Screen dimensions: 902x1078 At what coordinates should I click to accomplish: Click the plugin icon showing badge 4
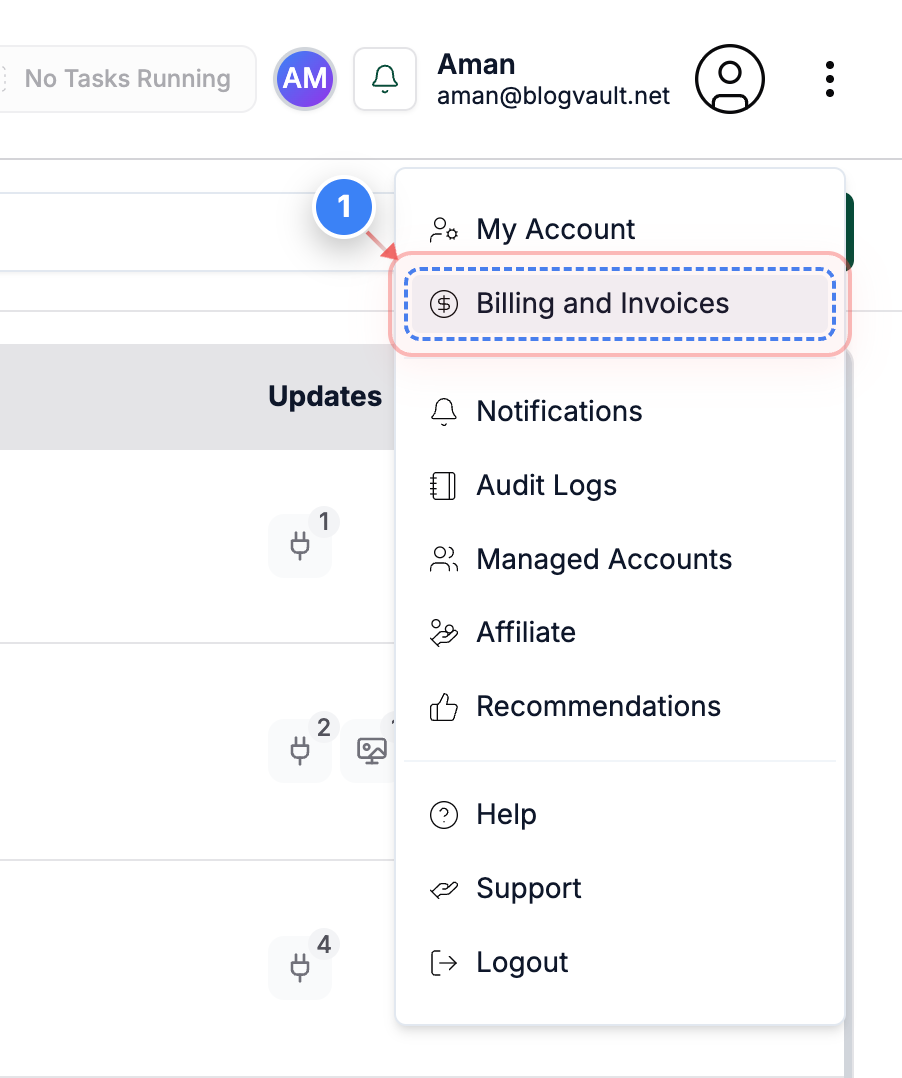coord(300,967)
